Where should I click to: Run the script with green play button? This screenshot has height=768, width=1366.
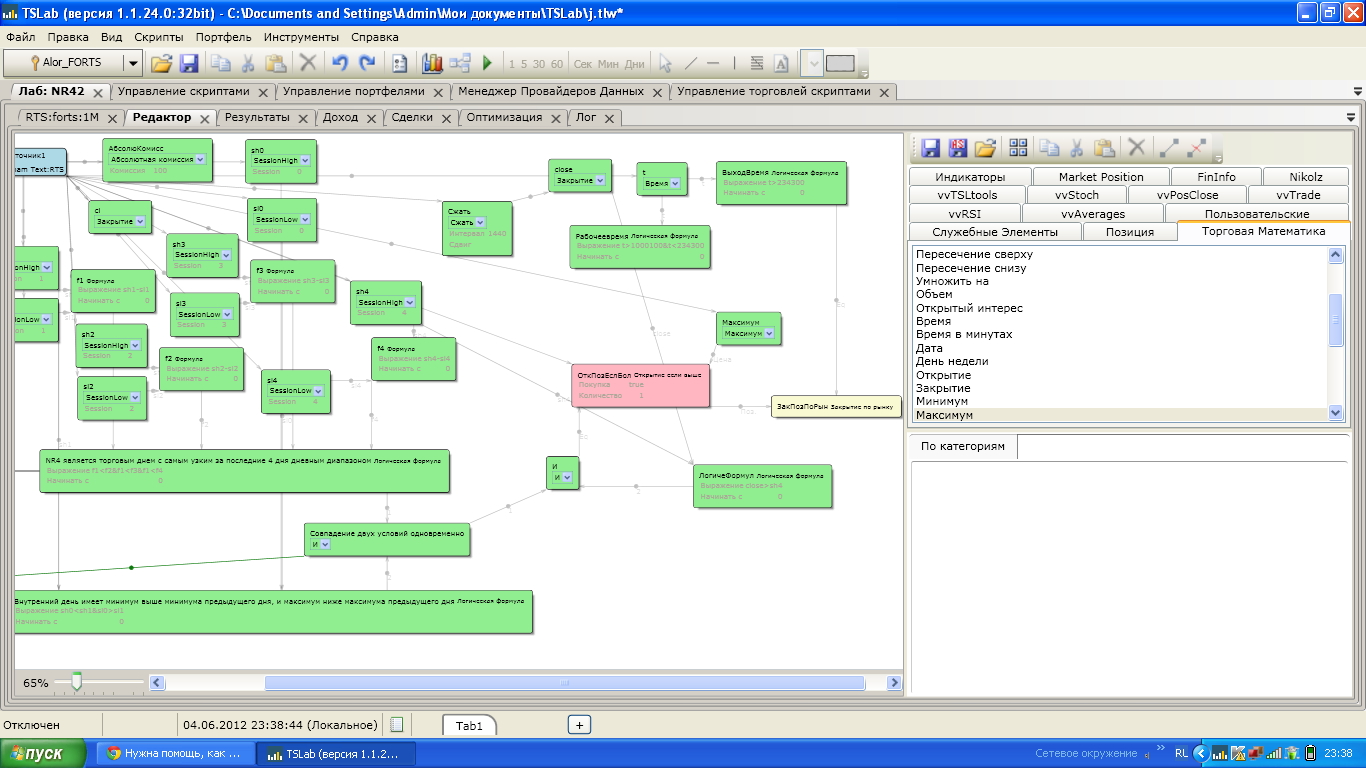(487, 63)
